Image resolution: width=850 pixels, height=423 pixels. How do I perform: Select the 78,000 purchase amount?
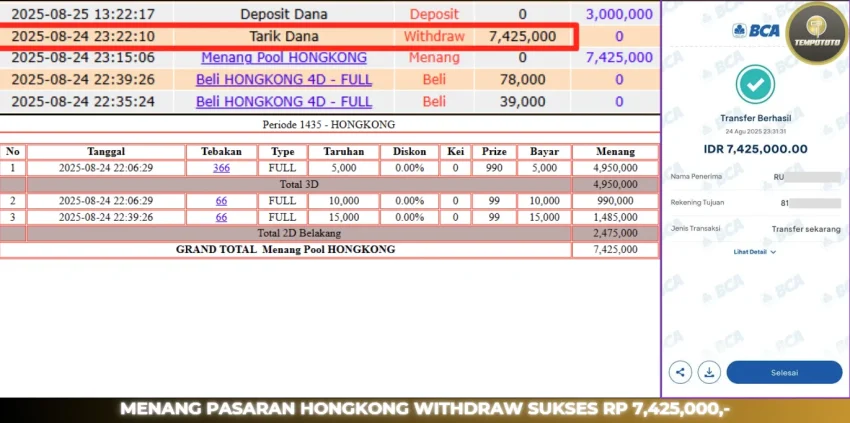(522, 80)
